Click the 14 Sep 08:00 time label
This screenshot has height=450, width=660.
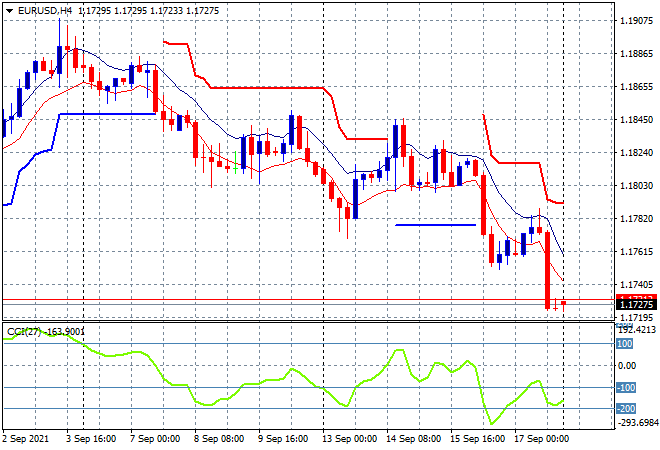pyautogui.click(x=413, y=439)
